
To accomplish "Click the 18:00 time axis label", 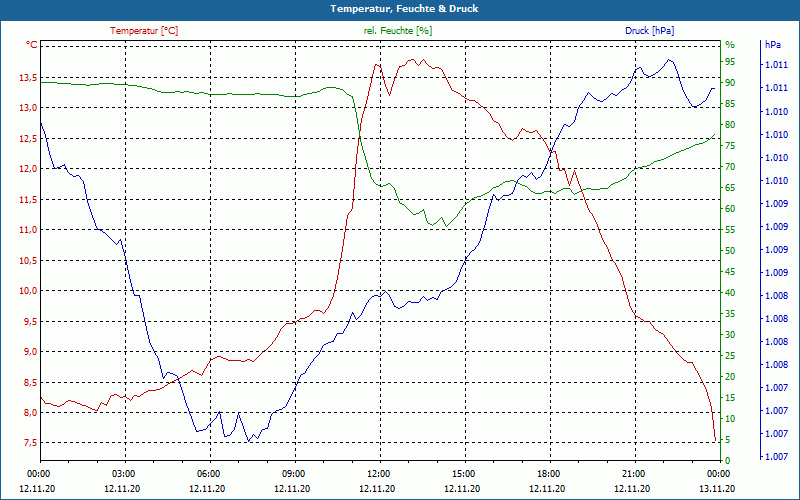I will click(548, 473).
